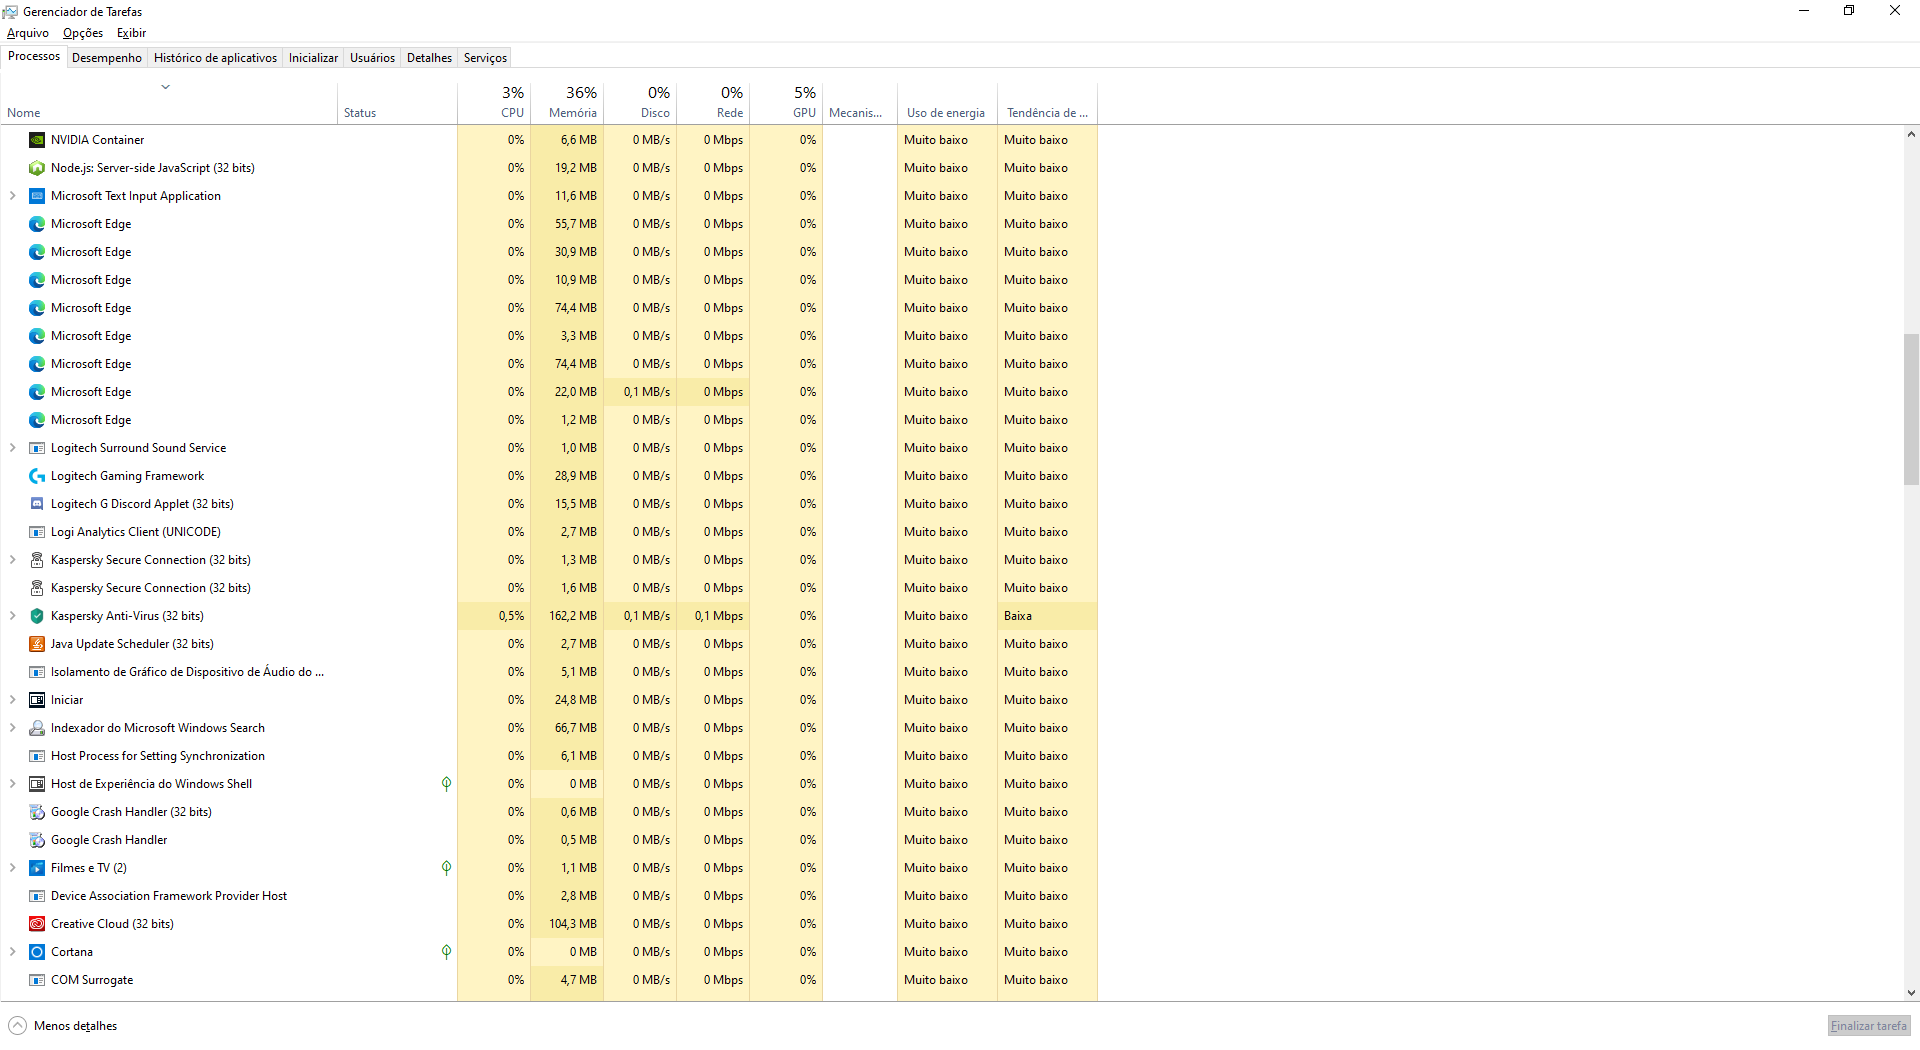
Task: Click the Creative Cloud icon
Action: point(37,924)
